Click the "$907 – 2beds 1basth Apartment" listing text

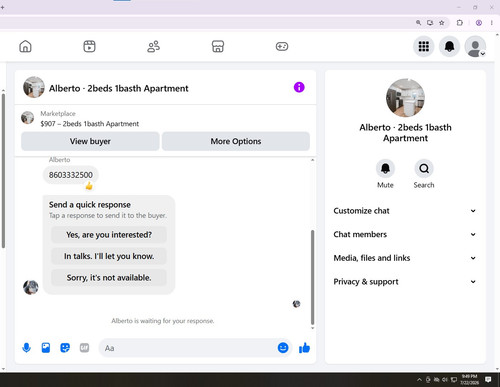pyautogui.click(x=90, y=124)
